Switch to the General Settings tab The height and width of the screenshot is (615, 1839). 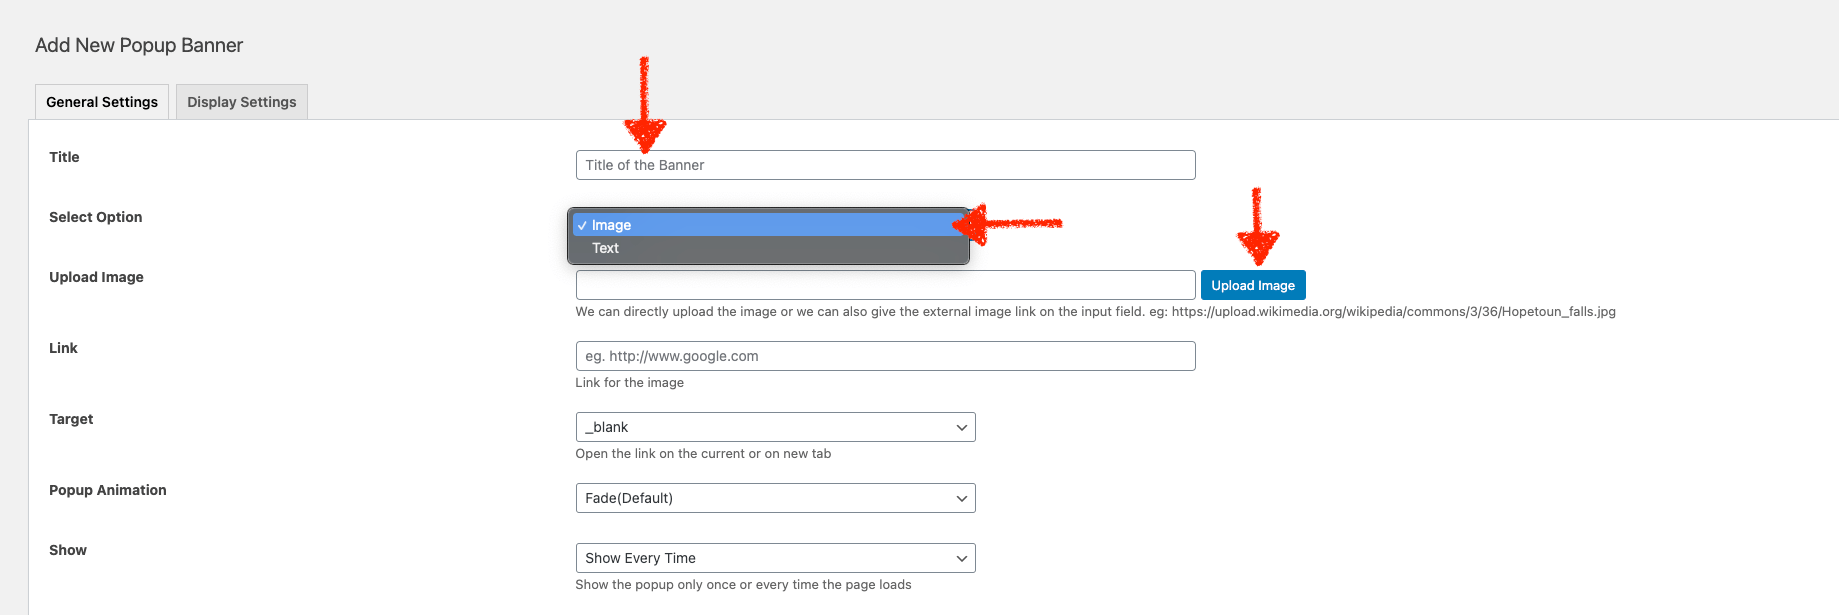(102, 102)
